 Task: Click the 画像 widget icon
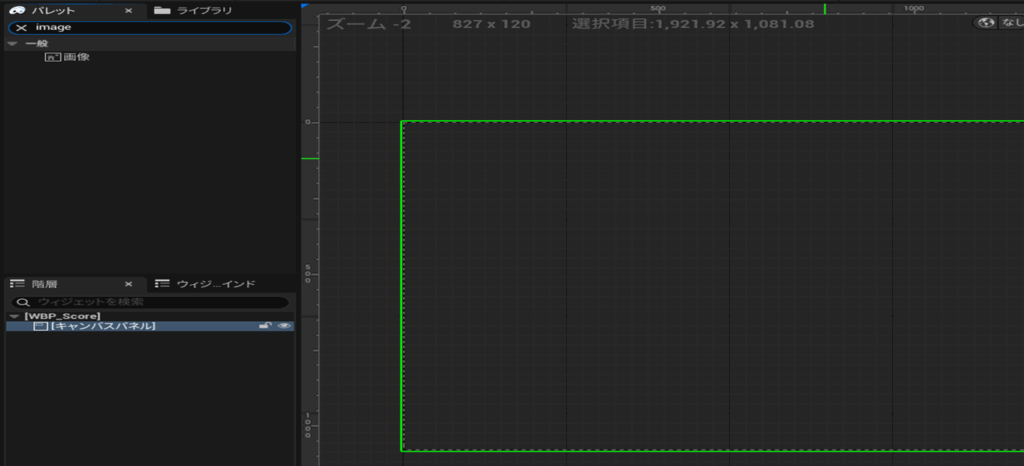[52, 57]
